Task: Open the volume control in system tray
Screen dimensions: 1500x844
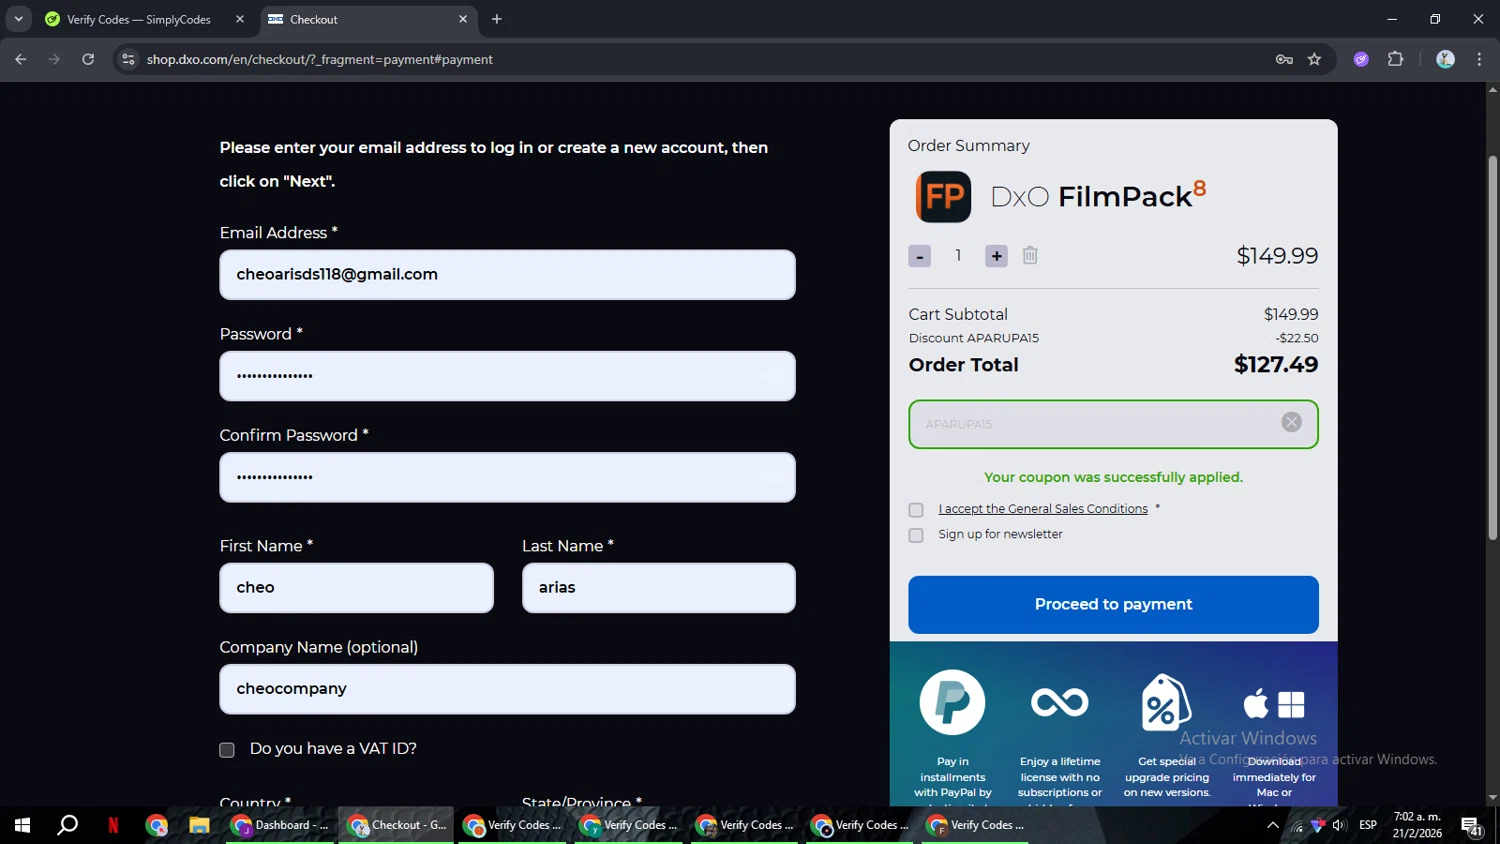Action: point(1339,825)
